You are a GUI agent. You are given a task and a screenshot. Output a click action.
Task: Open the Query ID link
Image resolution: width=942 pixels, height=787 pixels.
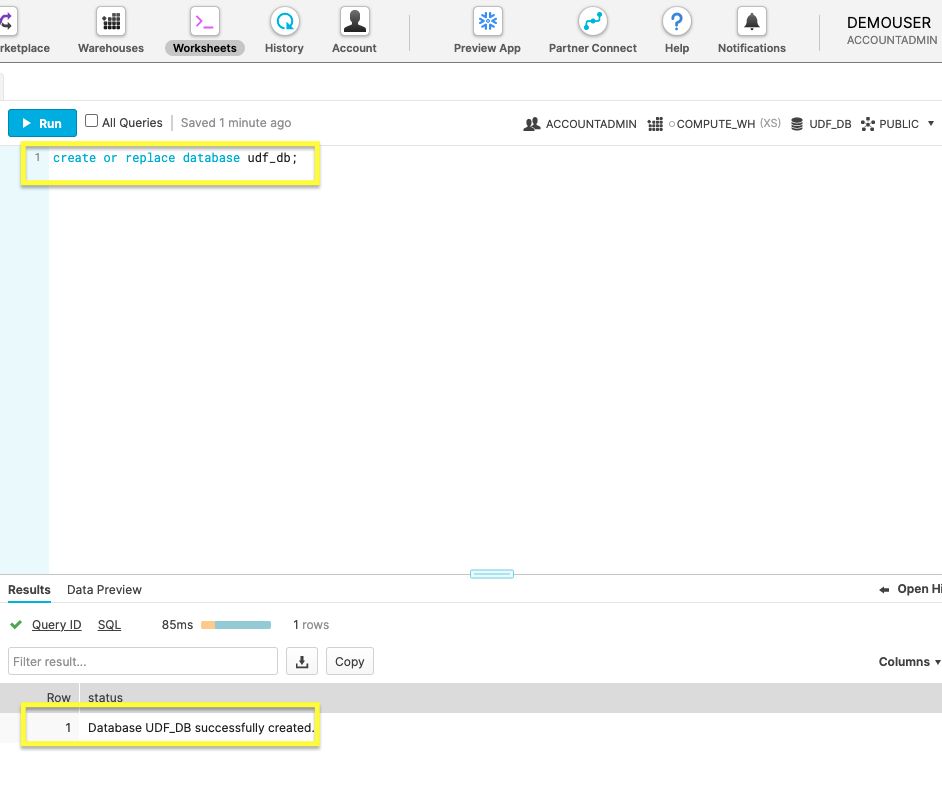pos(56,625)
